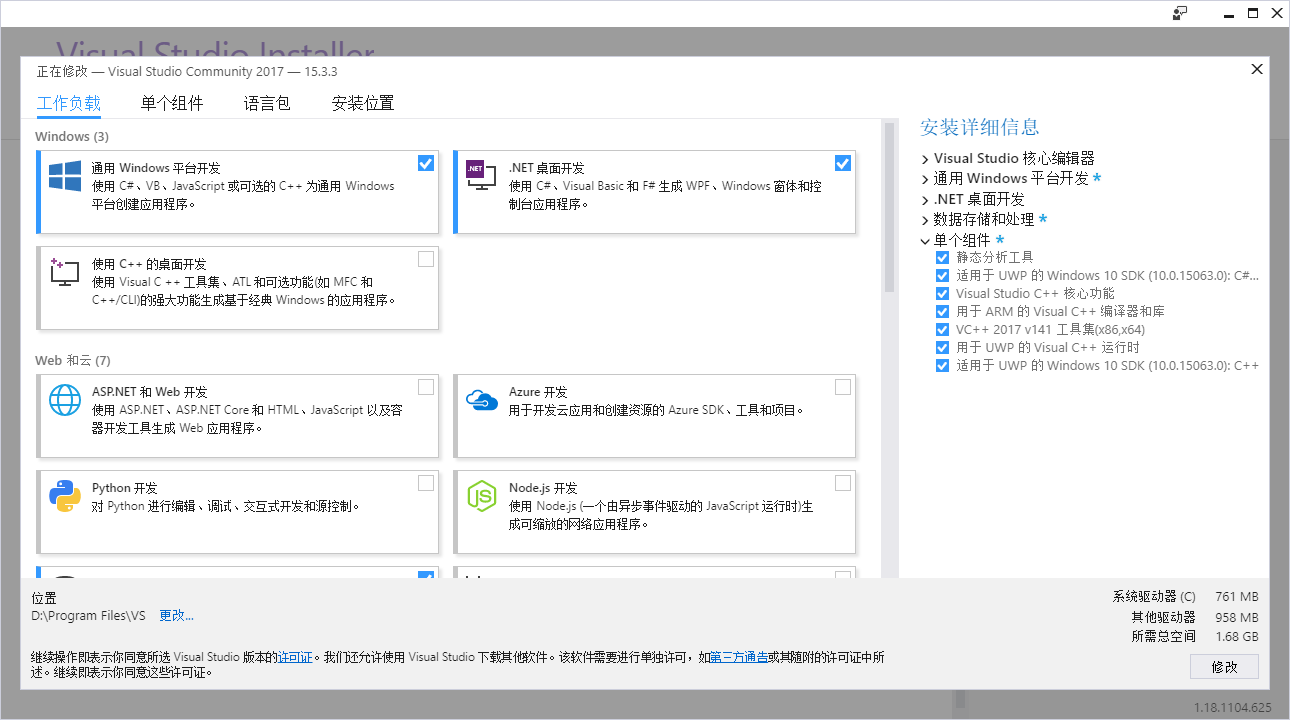Click the workloads list vertical scrollbar
Viewport: 1290px width, 720px height.
[x=888, y=210]
